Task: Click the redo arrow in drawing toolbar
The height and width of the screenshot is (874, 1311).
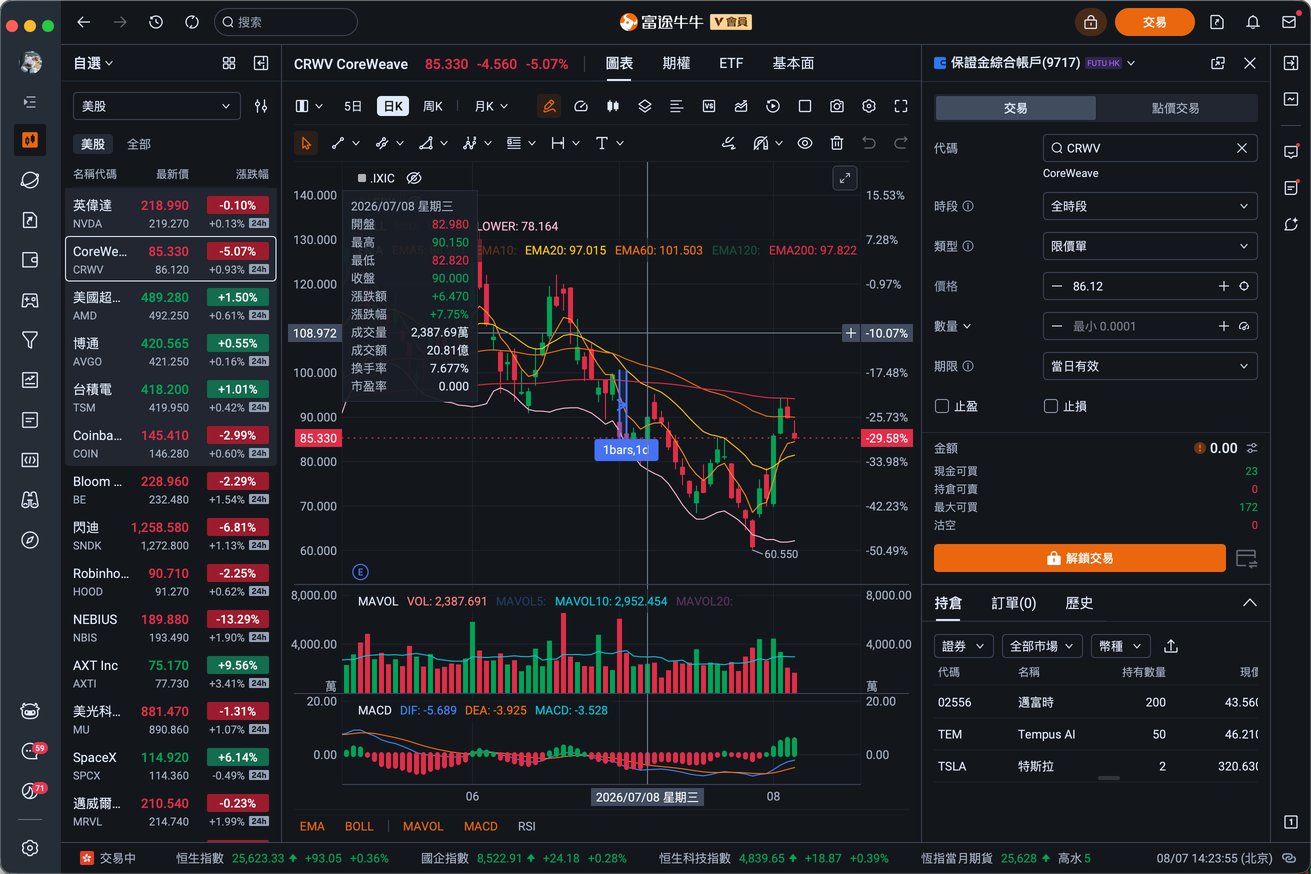Action: click(x=901, y=143)
